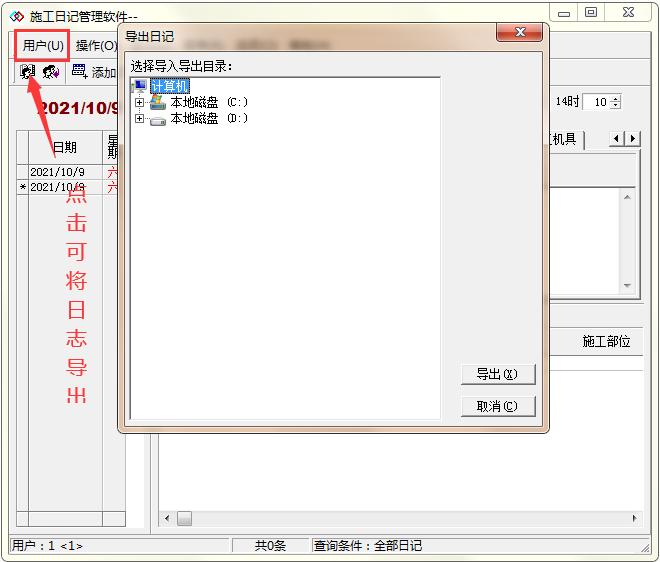Decrease the 14时 spinner value

pos(615,105)
